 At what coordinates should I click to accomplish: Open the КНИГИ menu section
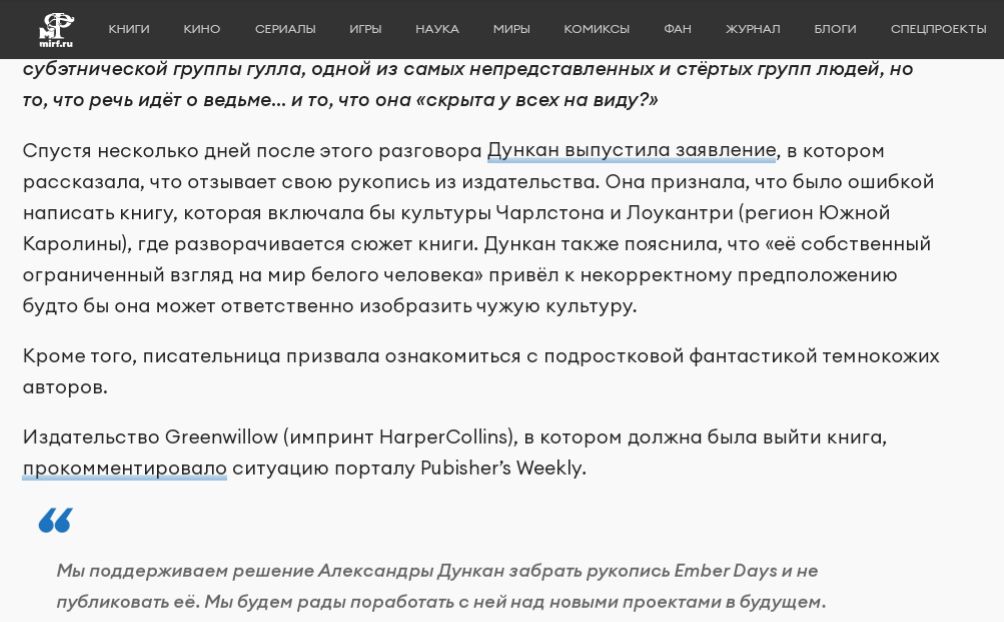pyautogui.click(x=129, y=29)
